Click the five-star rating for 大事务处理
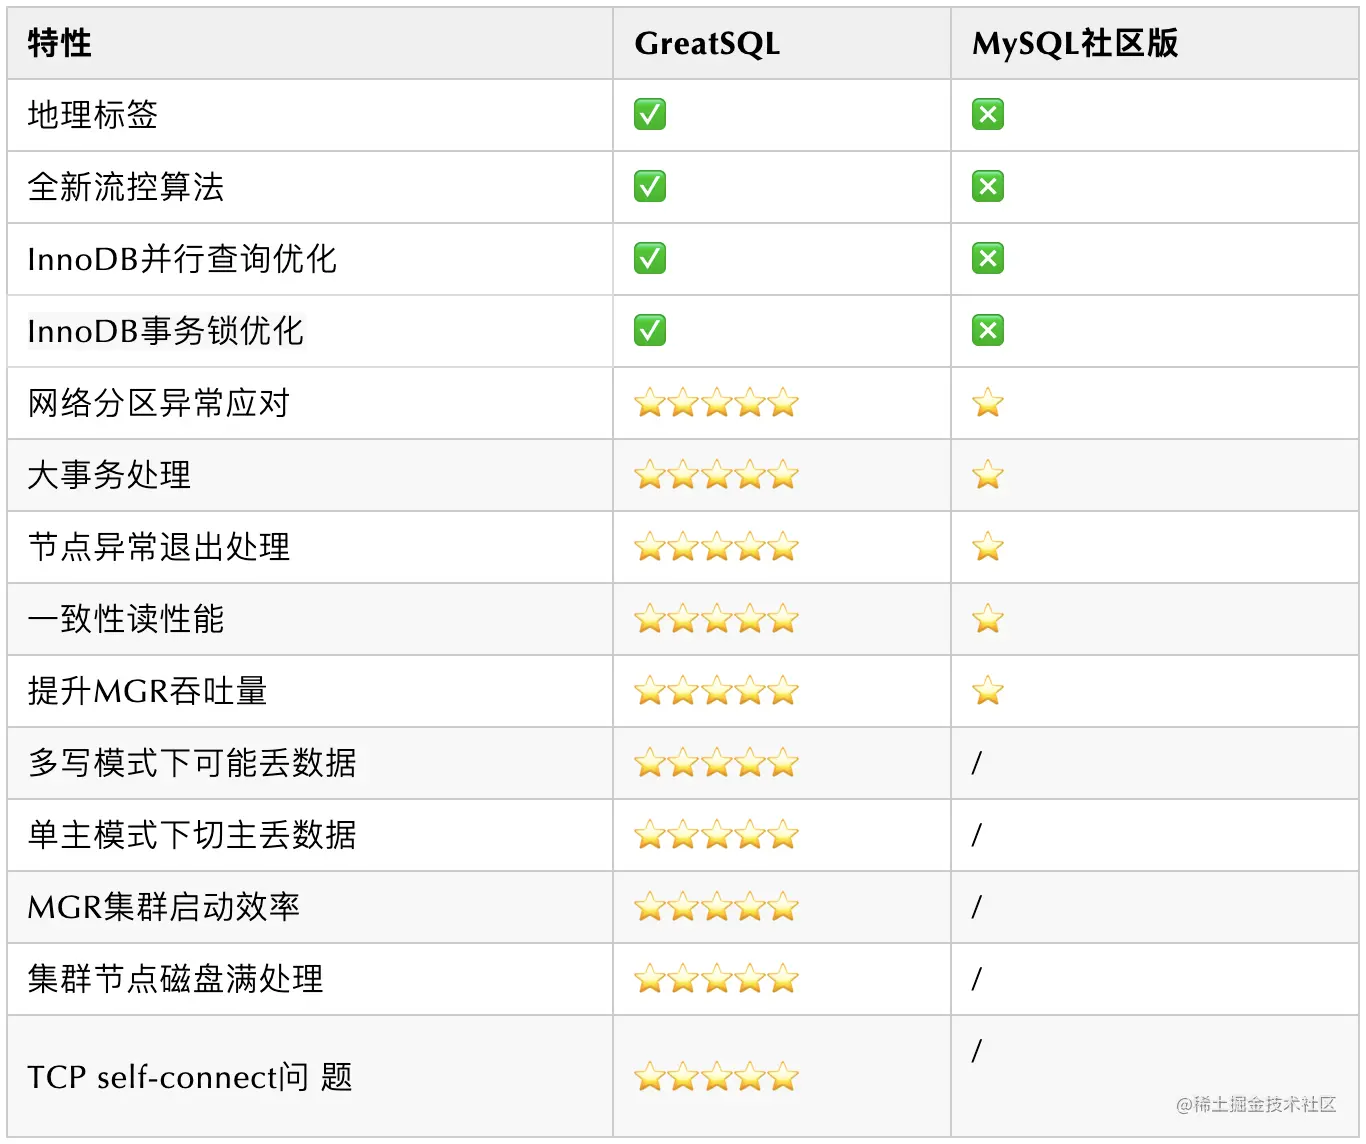The height and width of the screenshot is (1144, 1366). [716, 475]
